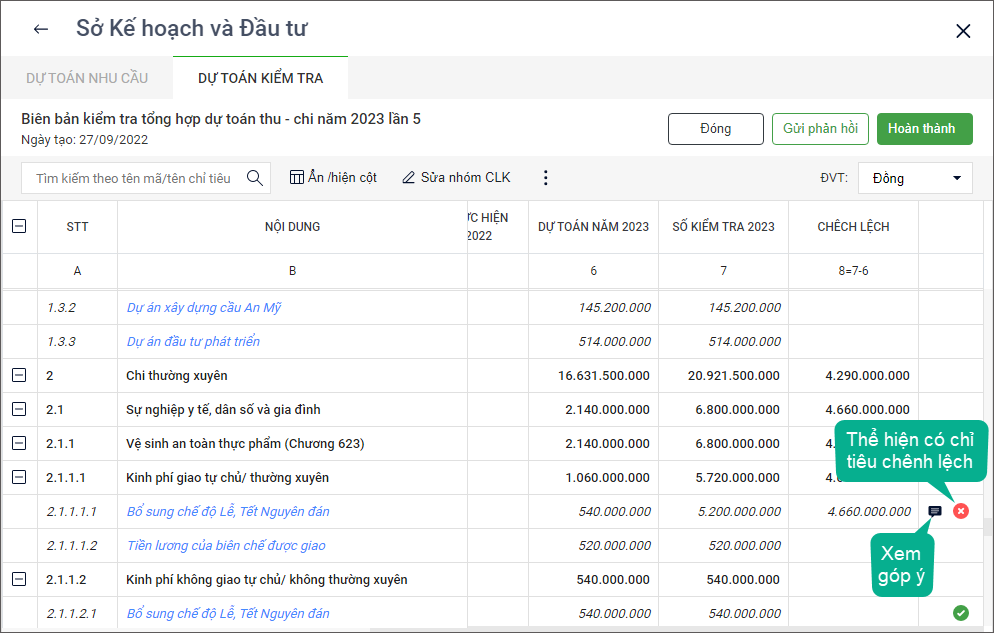Switch to DỰ TOÁN NHU CẦU tab
Viewport: 994px width, 633px height.
(87, 78)
